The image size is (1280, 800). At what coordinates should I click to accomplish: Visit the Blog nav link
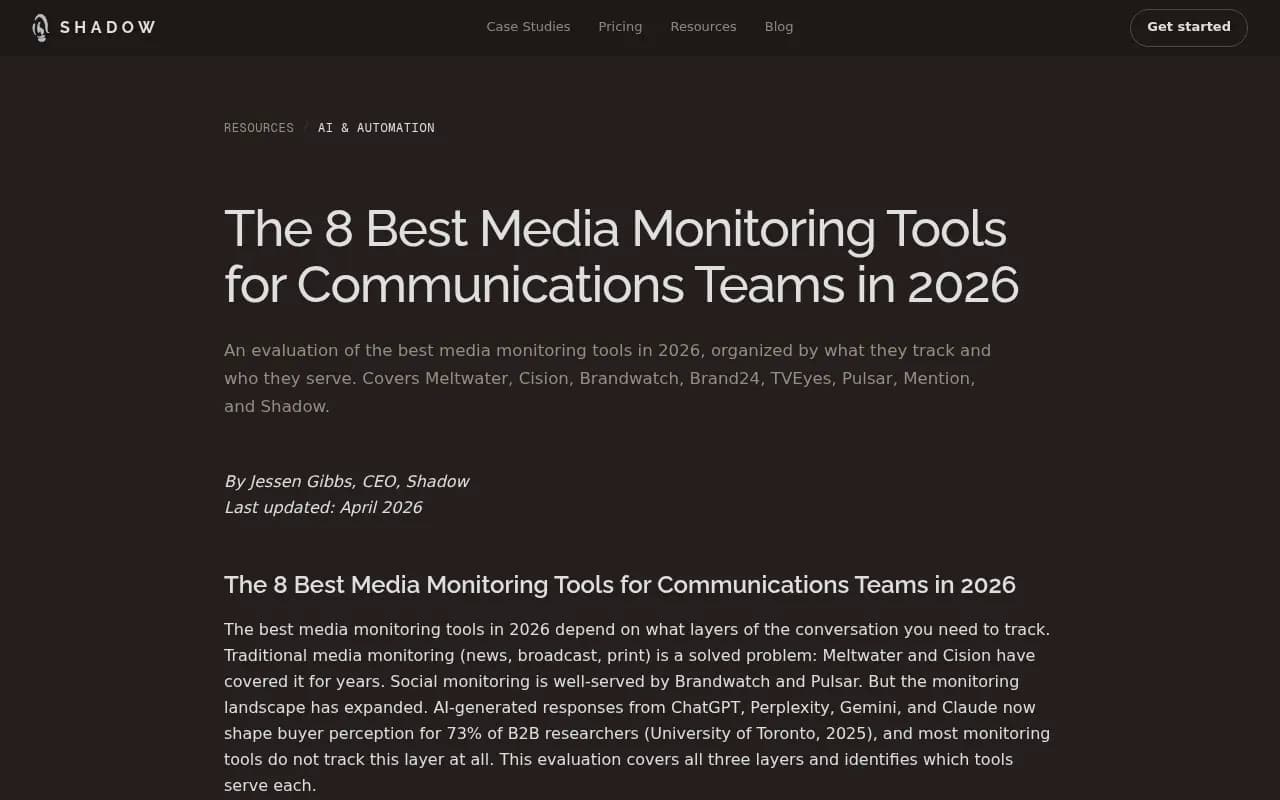[779, 27]
